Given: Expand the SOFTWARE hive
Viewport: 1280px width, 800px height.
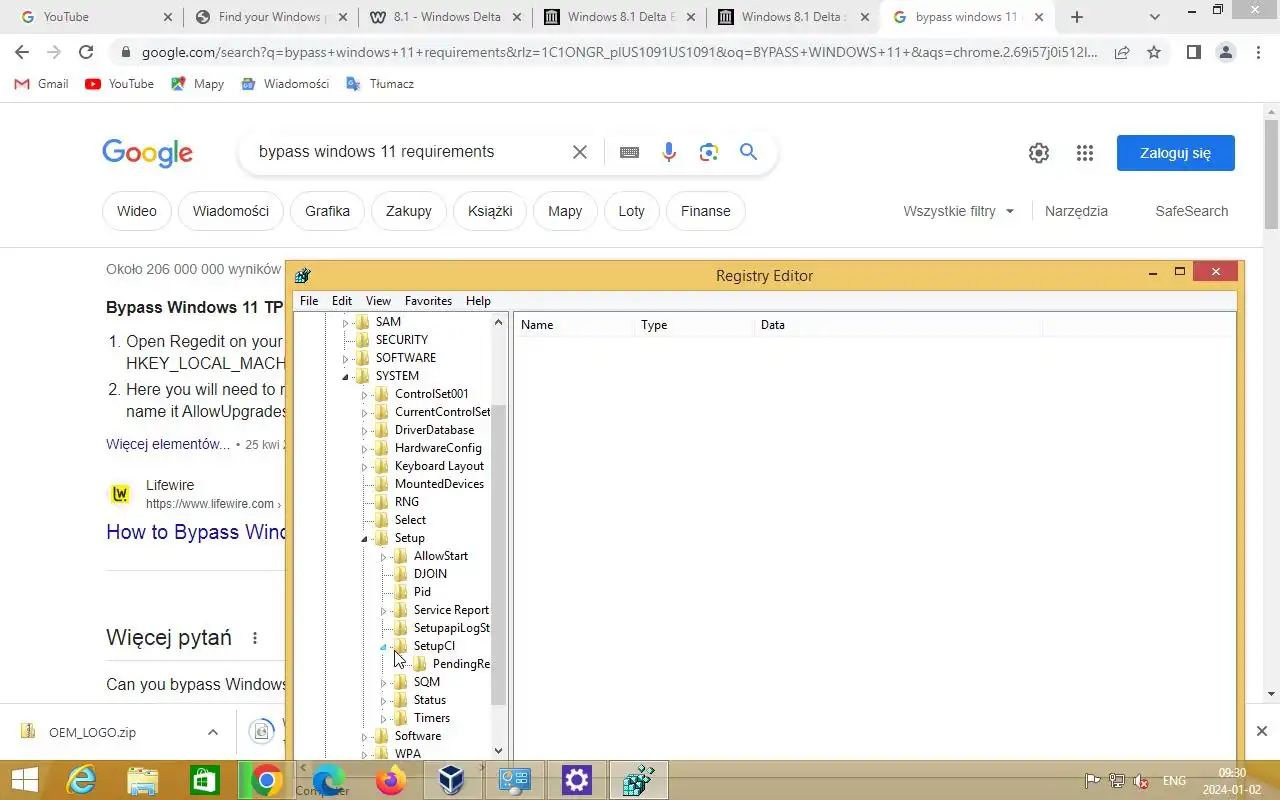Looking at the screenshot, I should click(346, 358).
